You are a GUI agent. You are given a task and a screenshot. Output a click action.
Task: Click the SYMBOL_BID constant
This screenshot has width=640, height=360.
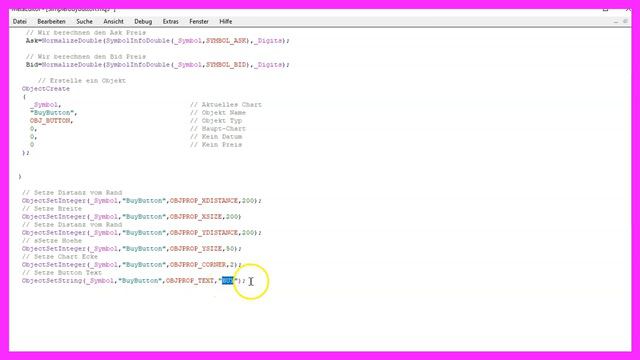click(226, 64)
